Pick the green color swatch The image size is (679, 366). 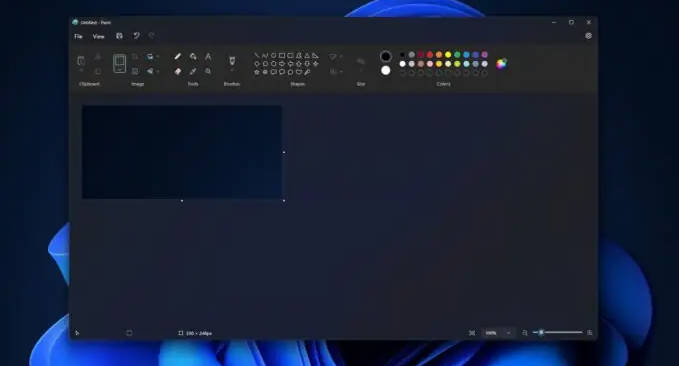coord(457,55)
